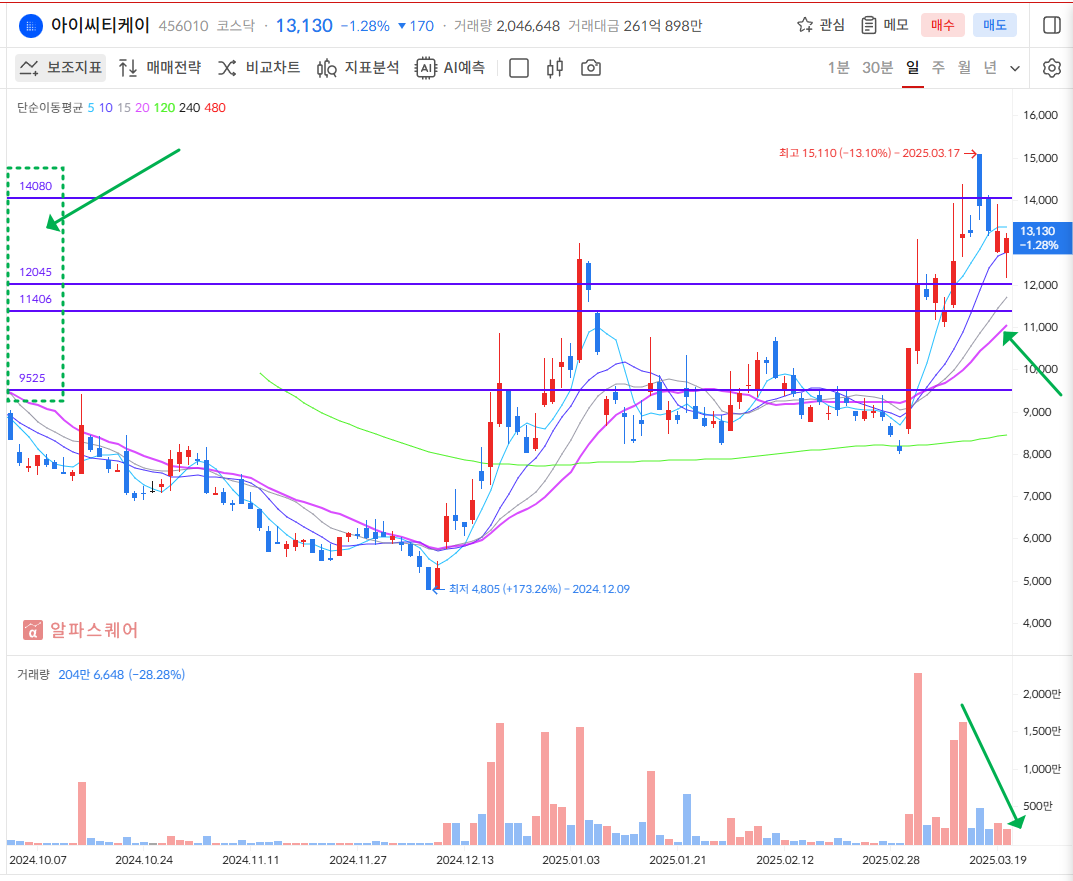
Task: Click the blue 매도 sell button
Action: [x=994, y=25]
